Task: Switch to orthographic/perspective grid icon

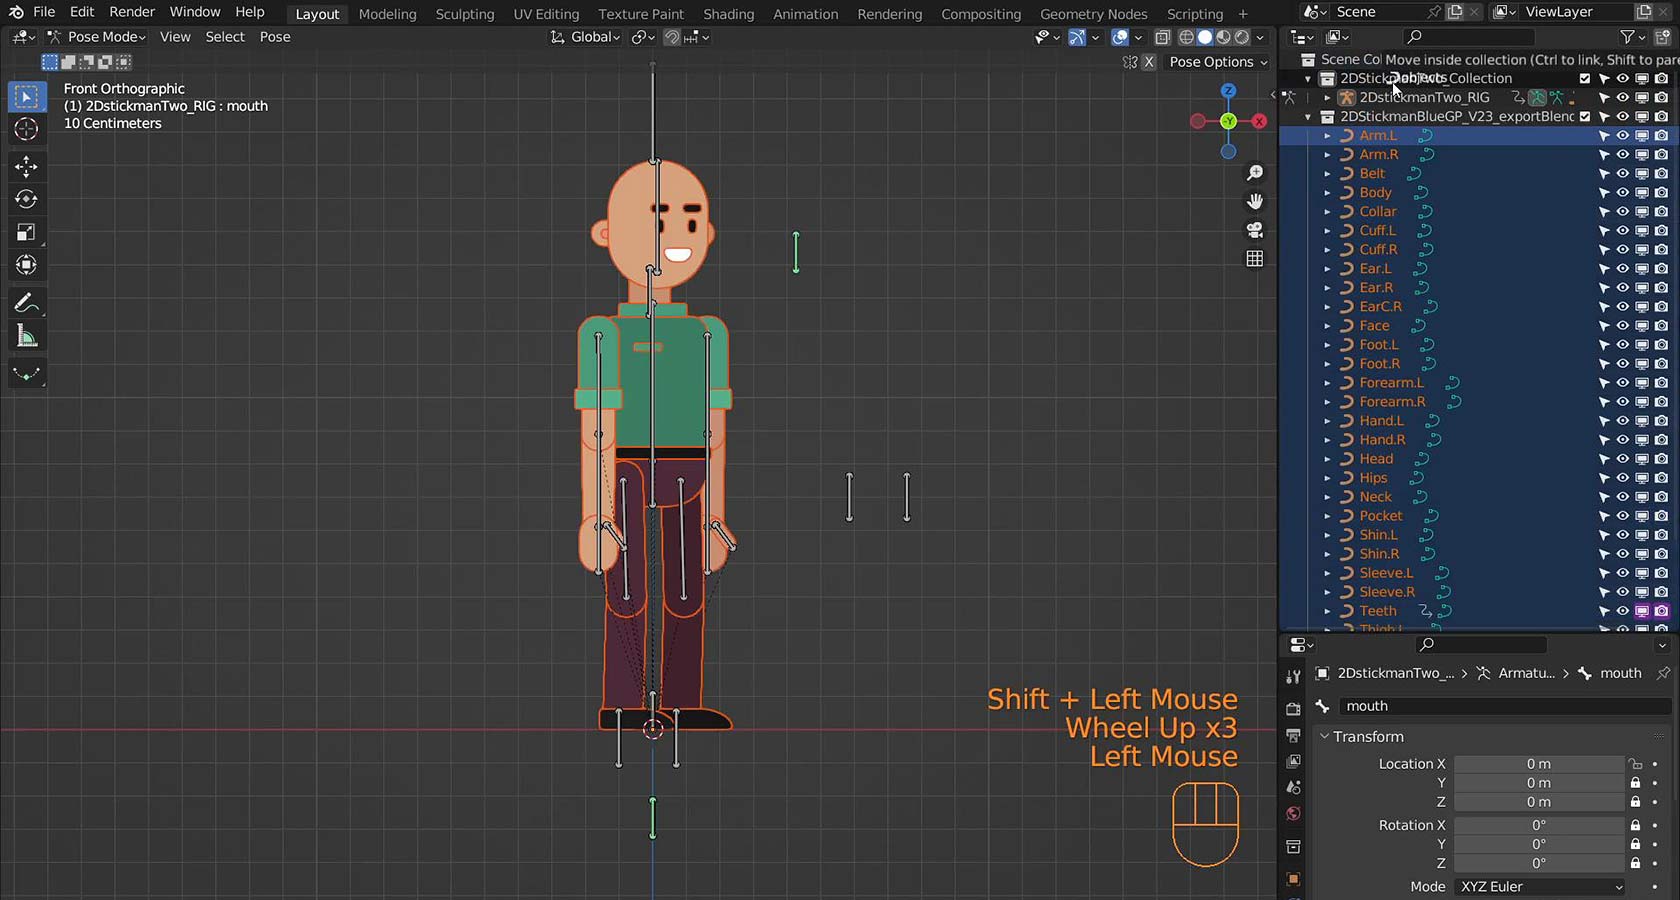Action: tap(1255, 259)
